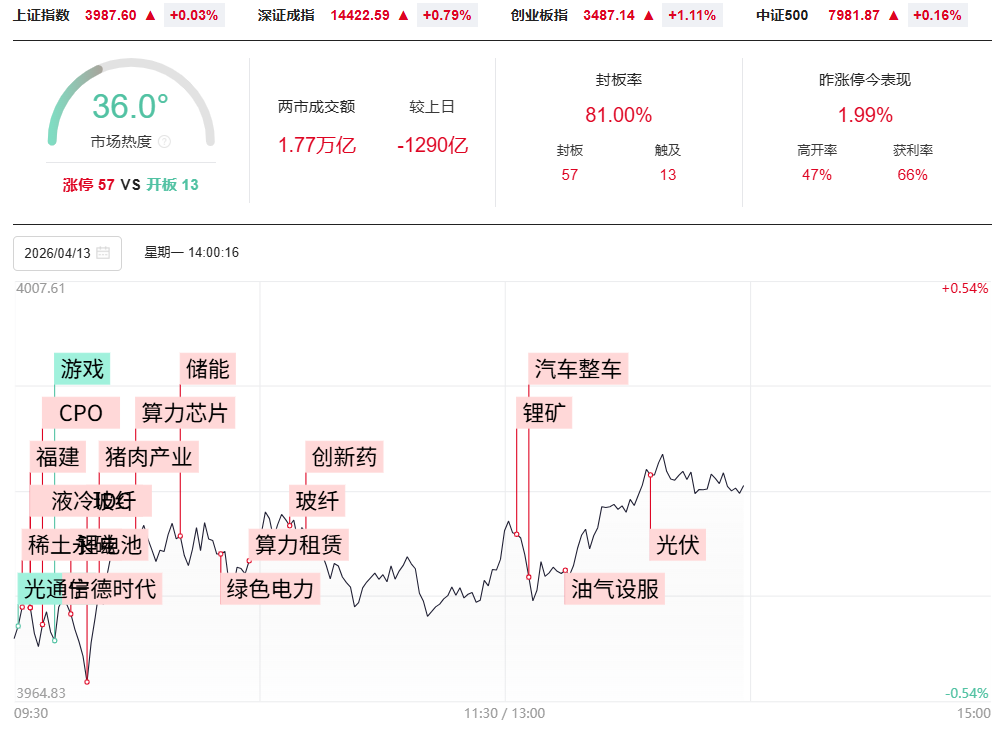Screen dimensions: 1007x732
Task: Click the market heat gauge arc
Action: 70,87
